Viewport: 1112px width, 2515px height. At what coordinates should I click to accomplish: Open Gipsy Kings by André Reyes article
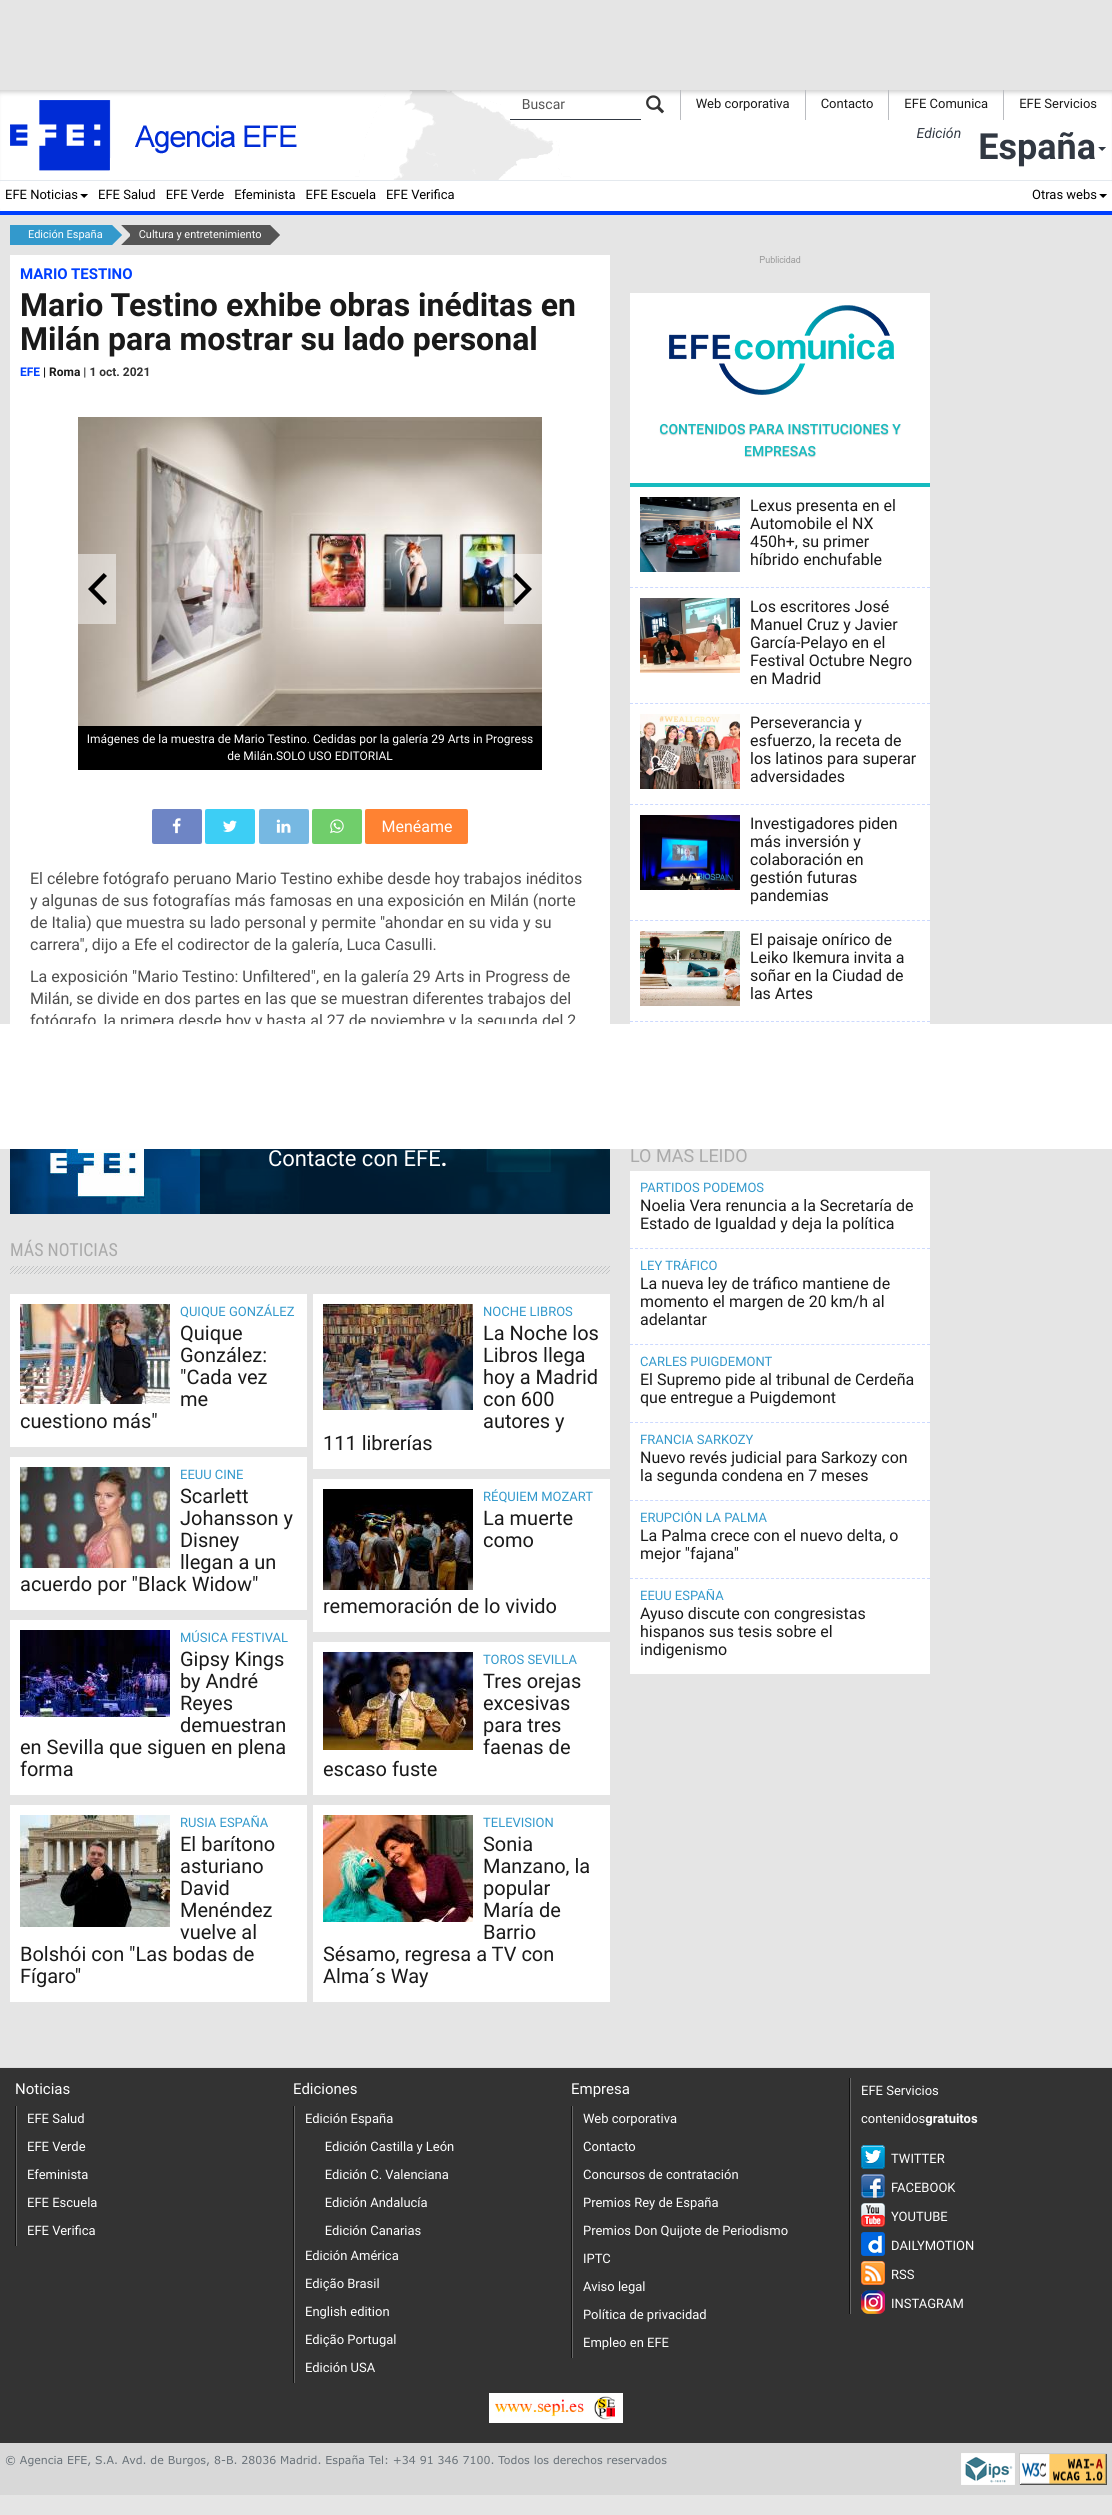(158, 1707)
